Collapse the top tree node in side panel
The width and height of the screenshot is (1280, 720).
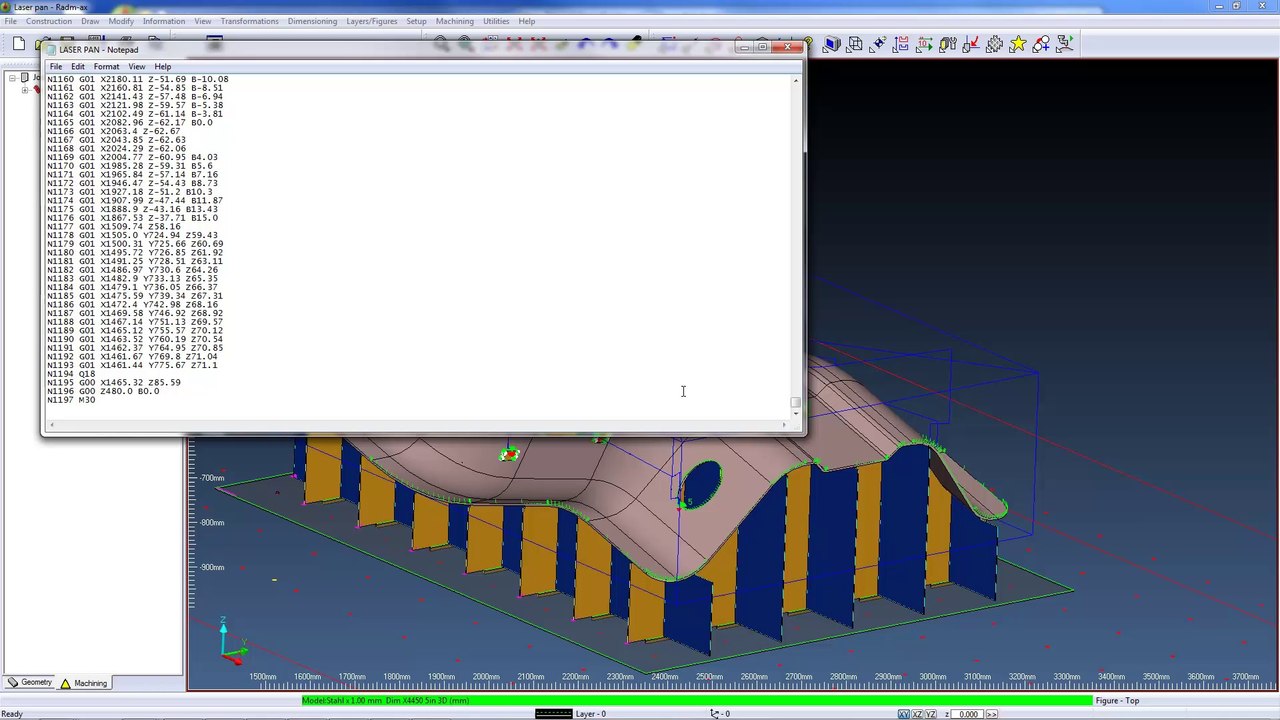(12, 78)
